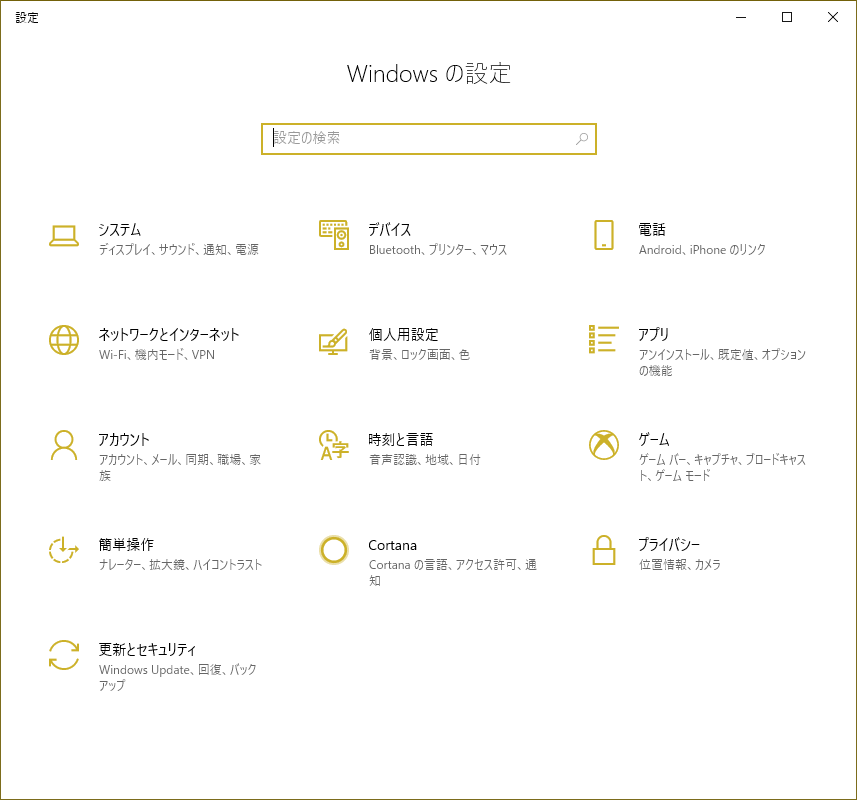Select the padlock icon for プライバシー
Screen dimensions: 857x800
click(603, 550)
